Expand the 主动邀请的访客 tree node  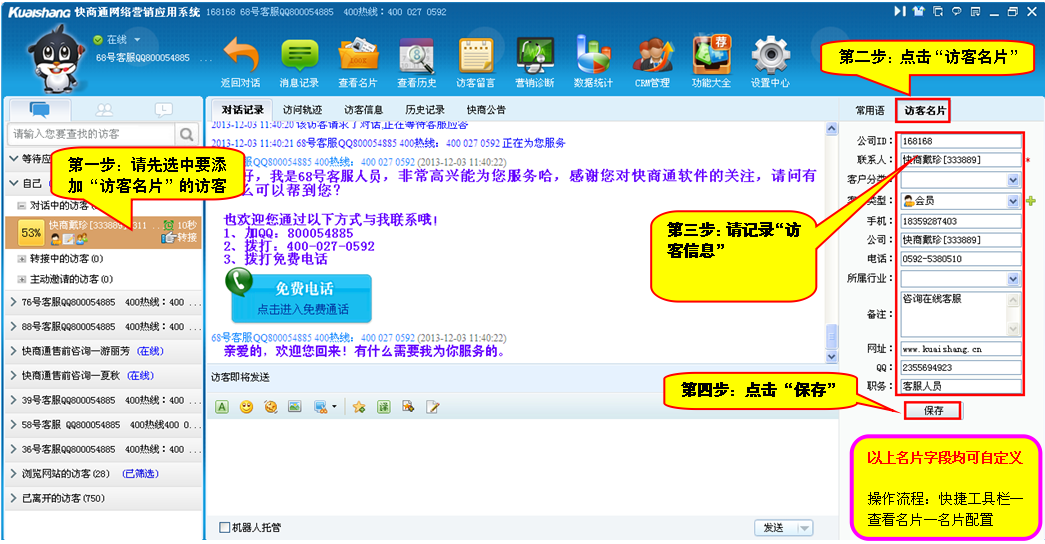point(22,279)
